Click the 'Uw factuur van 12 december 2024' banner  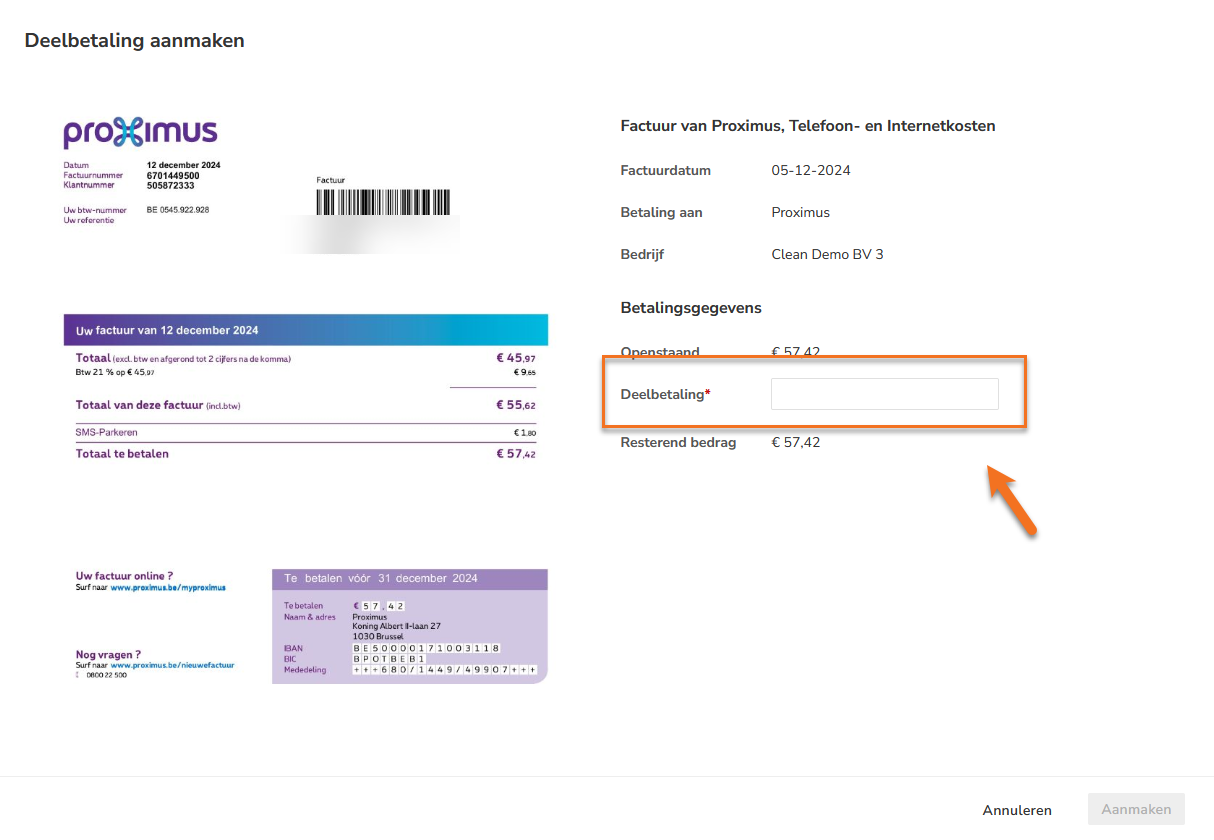(305, 330)
